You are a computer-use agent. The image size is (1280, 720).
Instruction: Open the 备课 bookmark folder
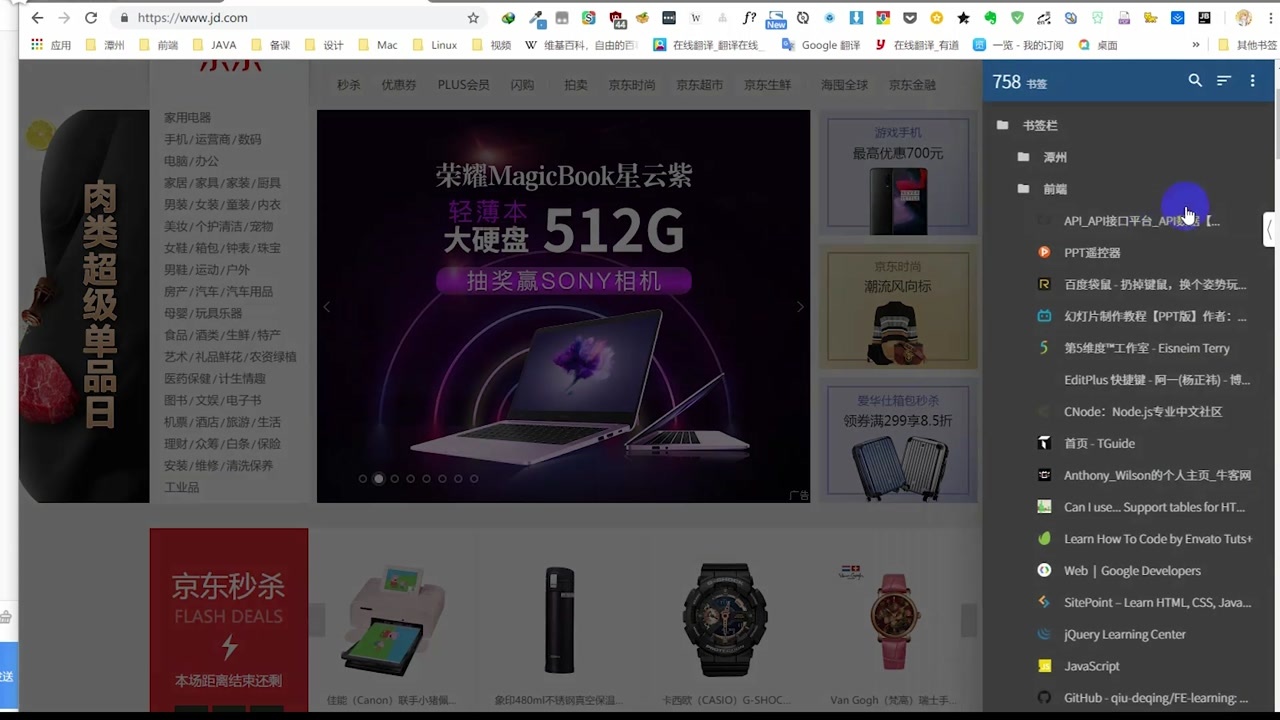coord(270,45)
